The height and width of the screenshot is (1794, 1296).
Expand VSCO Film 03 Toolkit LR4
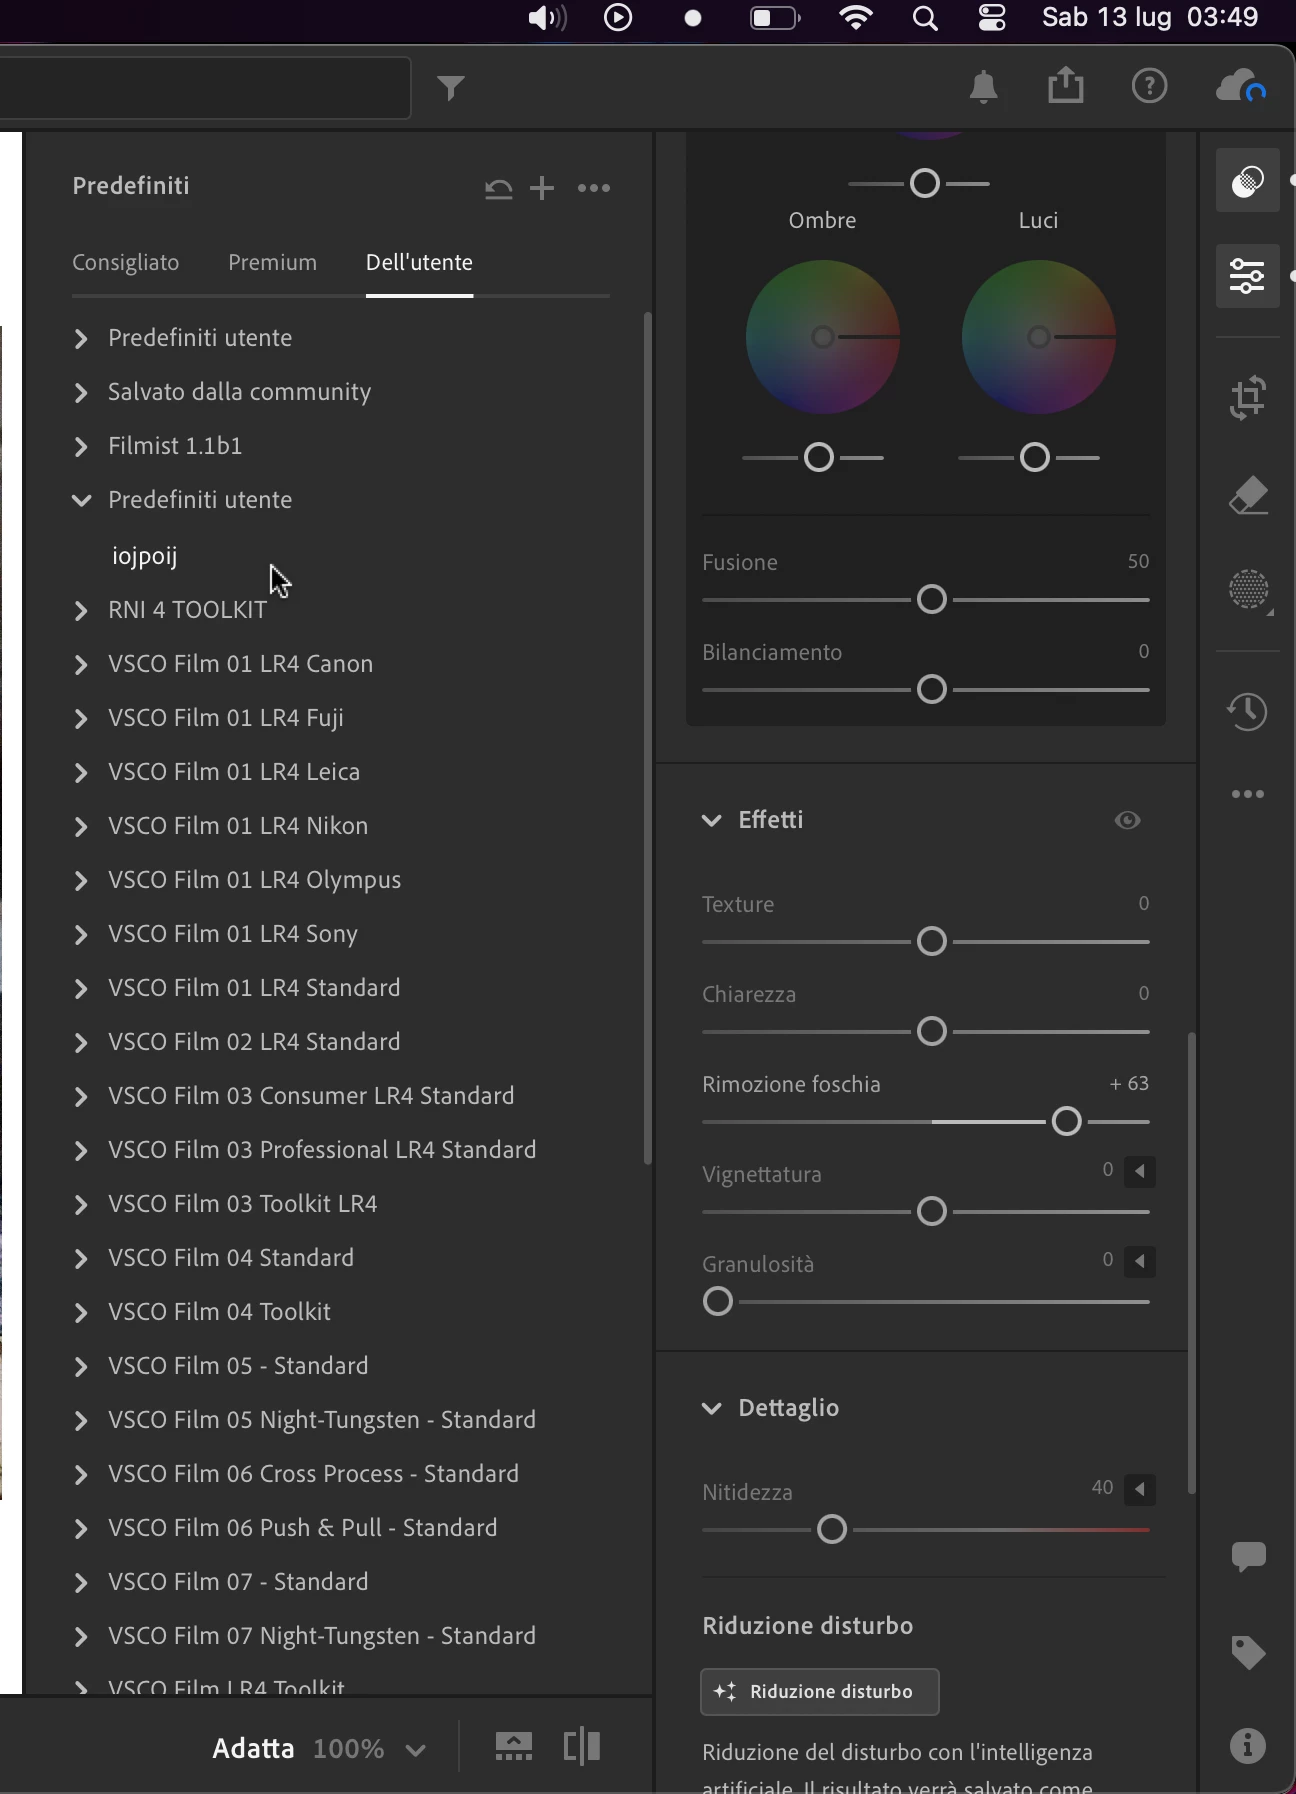click(81, 1205)
